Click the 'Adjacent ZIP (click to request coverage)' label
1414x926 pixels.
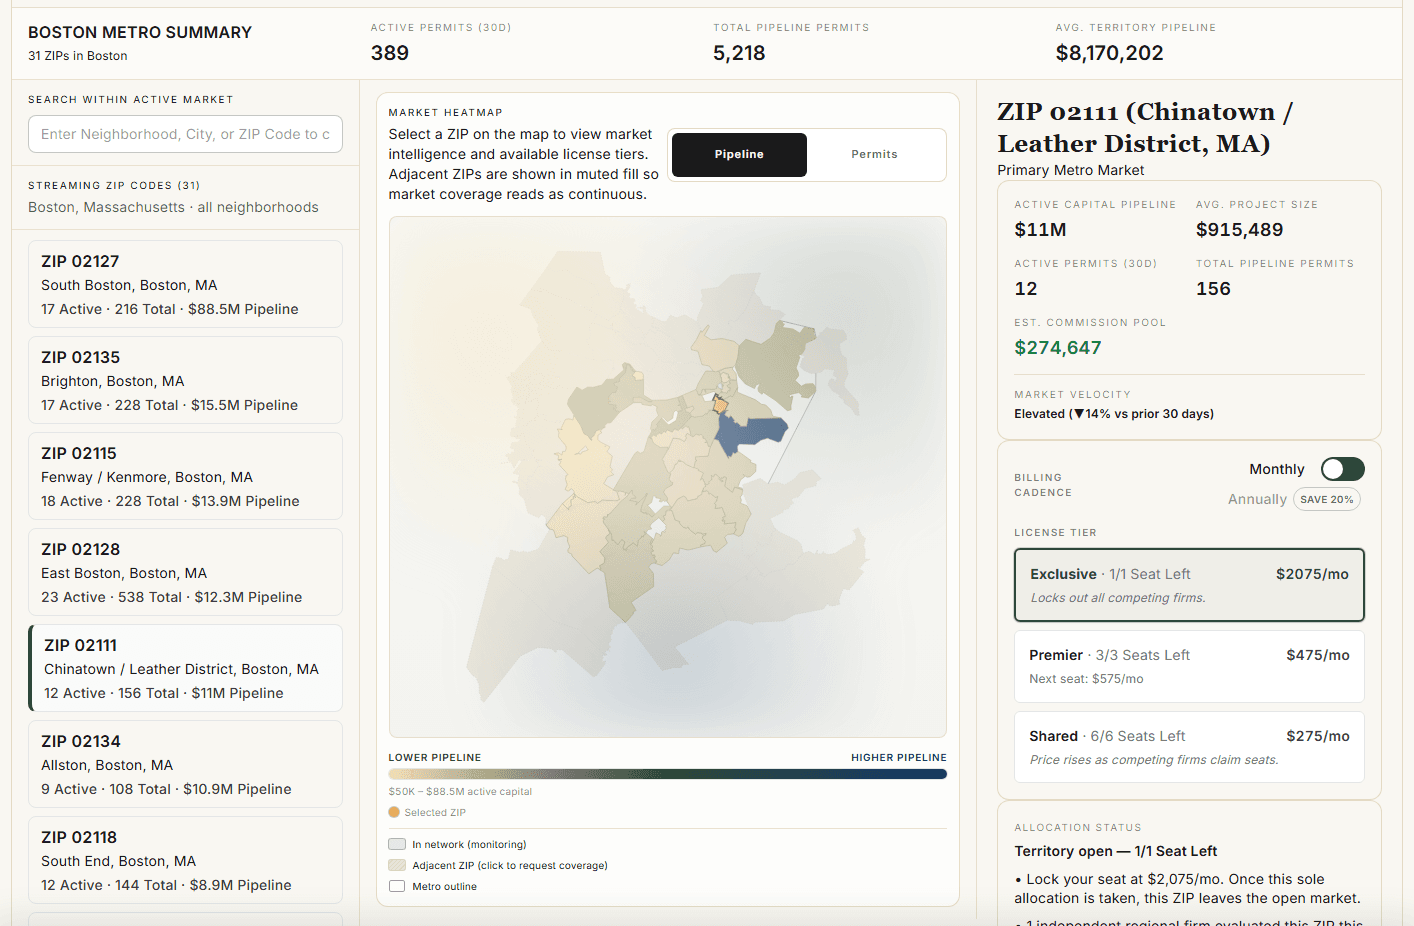510,865
